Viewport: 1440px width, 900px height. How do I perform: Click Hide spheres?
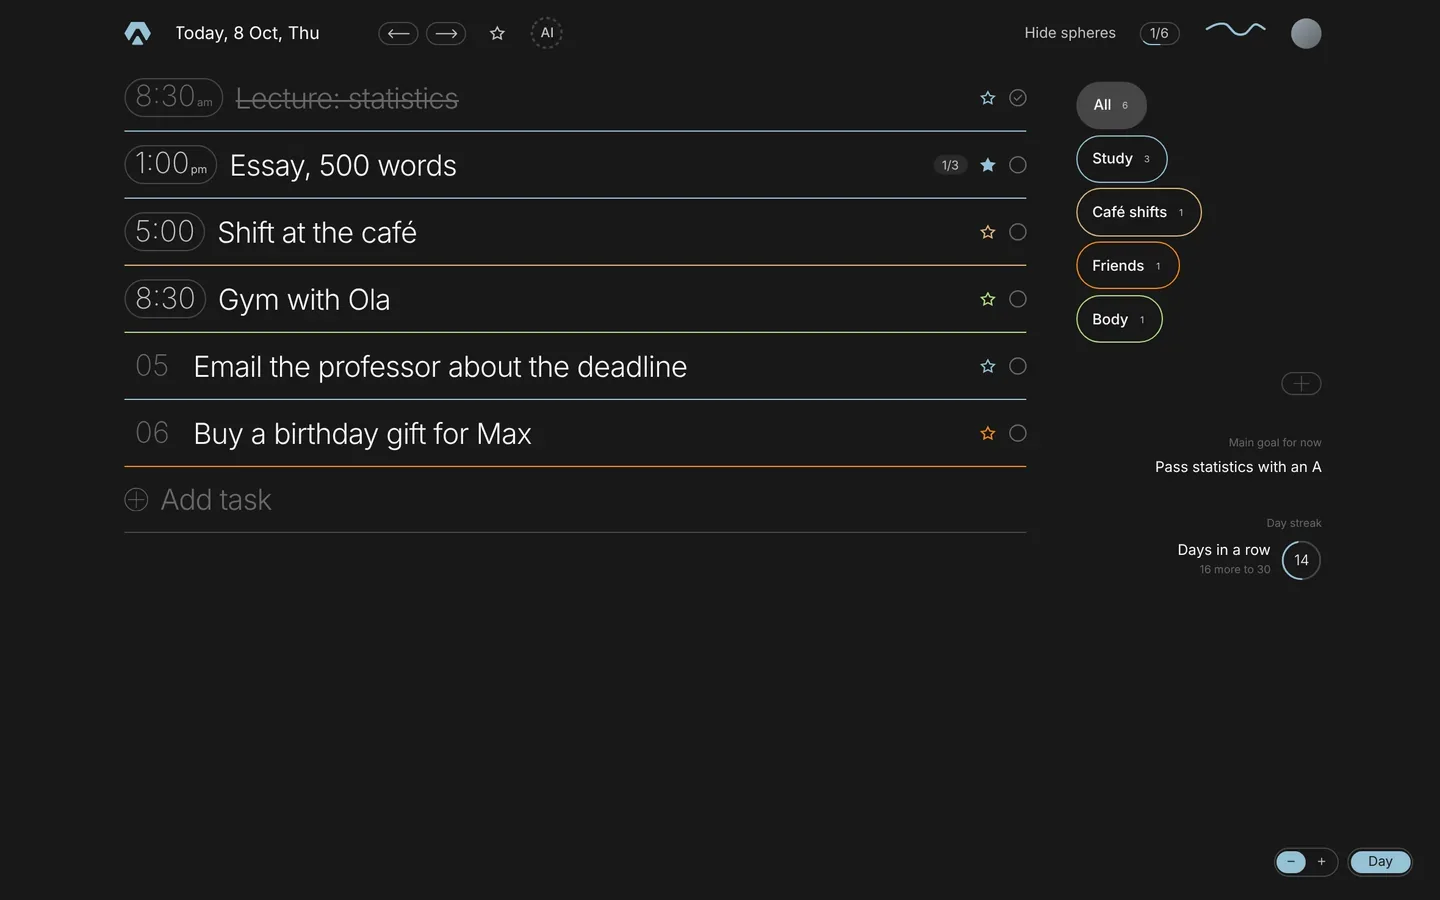(x=1070, y=33)
